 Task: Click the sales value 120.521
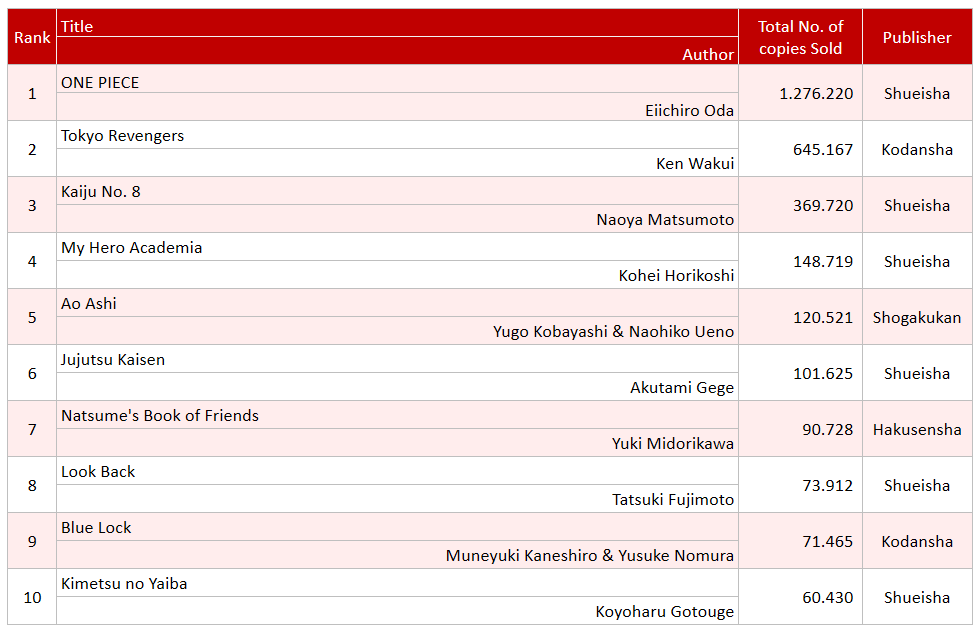click(x=822, y=318)
